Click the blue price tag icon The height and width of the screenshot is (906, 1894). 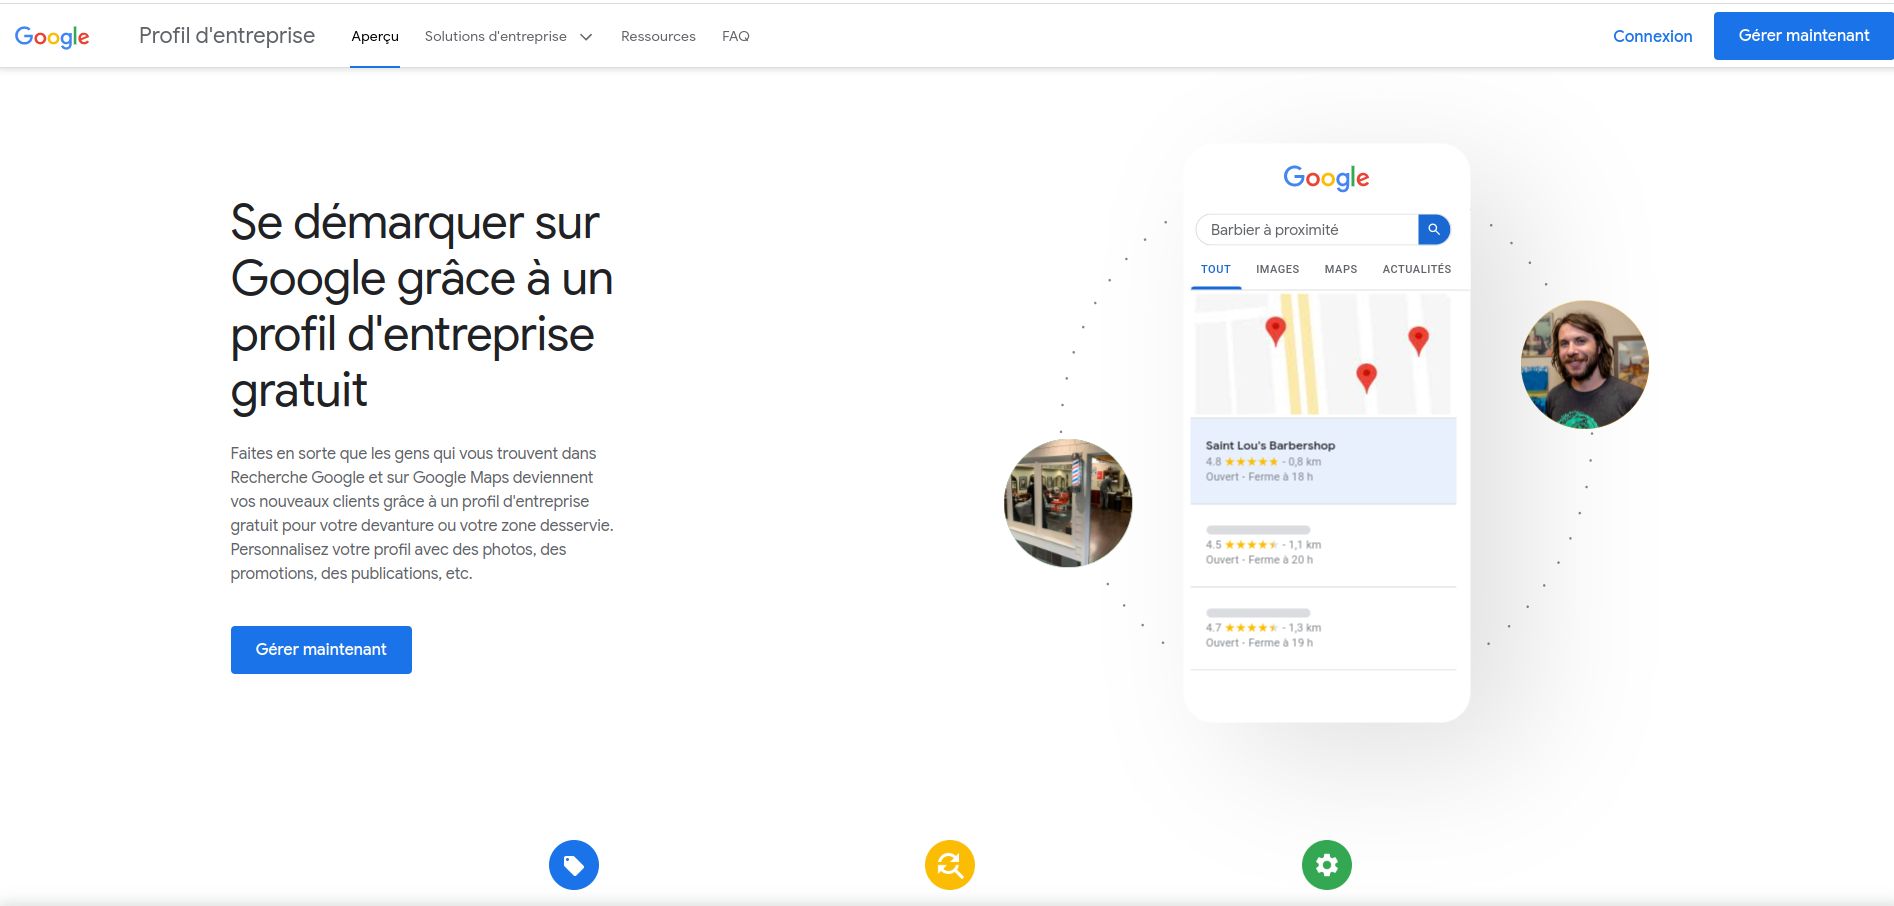[x=574, y=865]
